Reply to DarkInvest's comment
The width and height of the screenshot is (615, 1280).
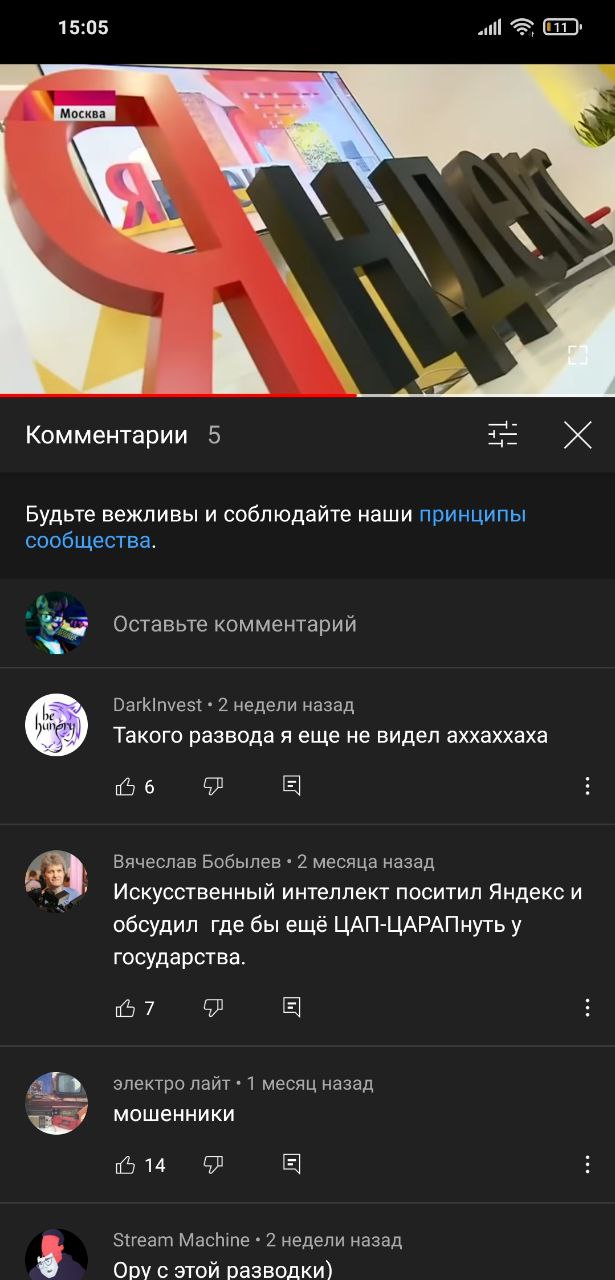pyautogui.click(x=292, y=786)
